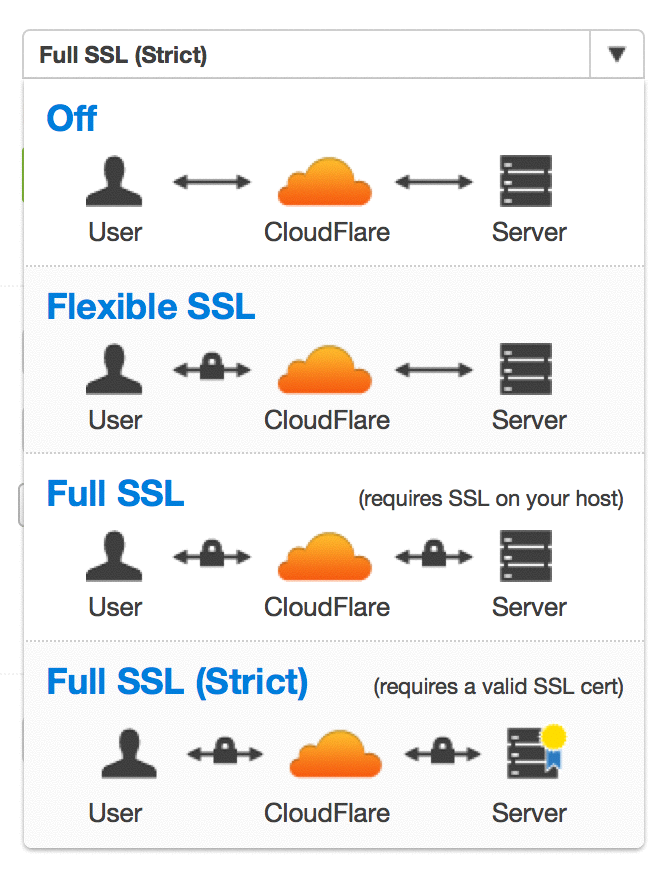The image size is (668, 878).
Task: Click "User" label in Flexible SSL row
Action: [x=115, y=421]
